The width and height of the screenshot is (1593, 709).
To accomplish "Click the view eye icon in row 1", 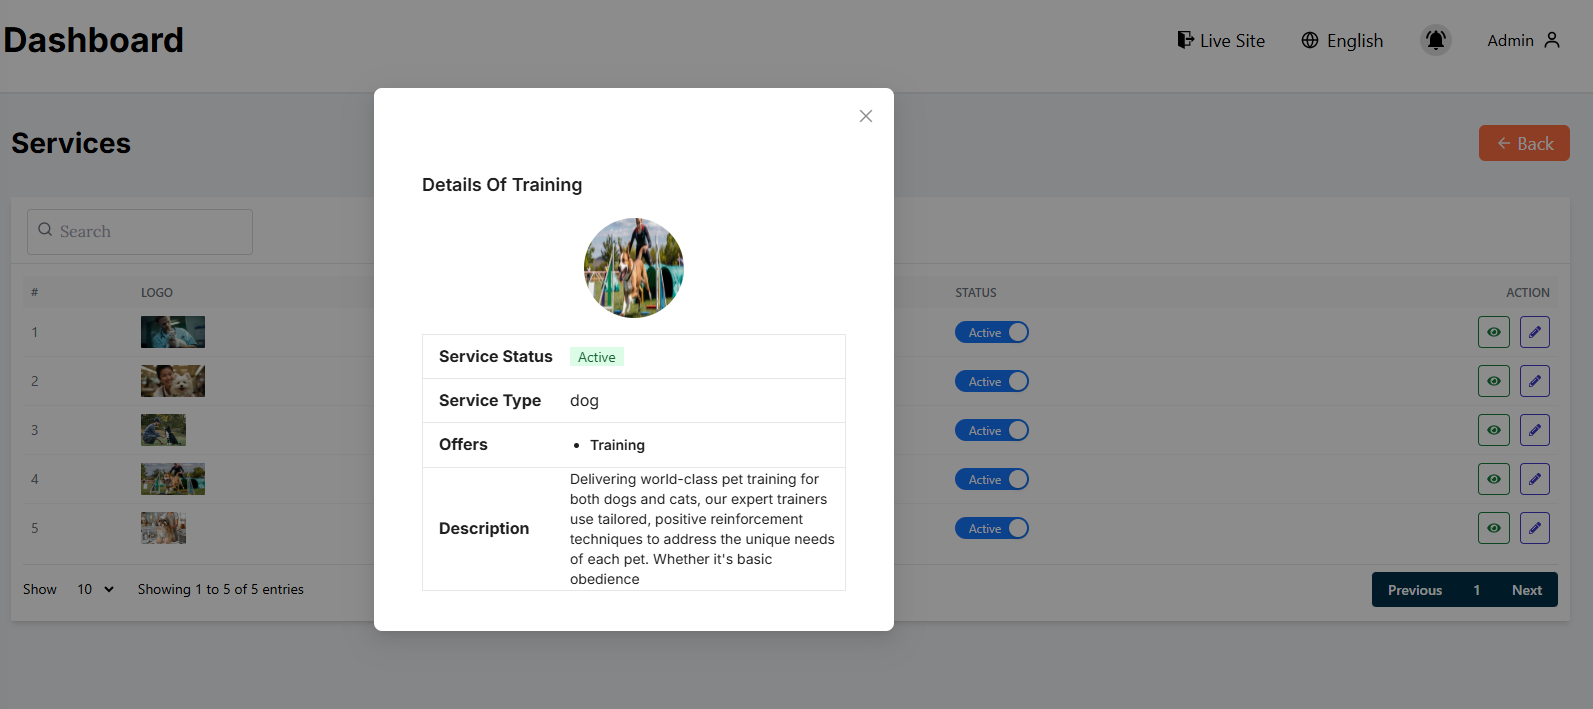I will point(1493,332).
